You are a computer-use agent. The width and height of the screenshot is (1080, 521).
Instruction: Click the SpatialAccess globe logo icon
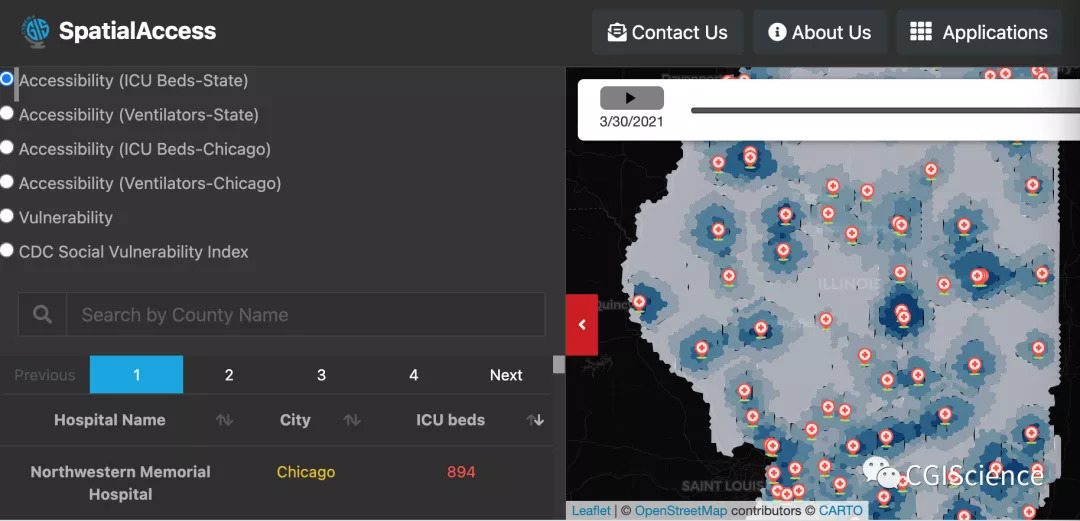[35, 32]
